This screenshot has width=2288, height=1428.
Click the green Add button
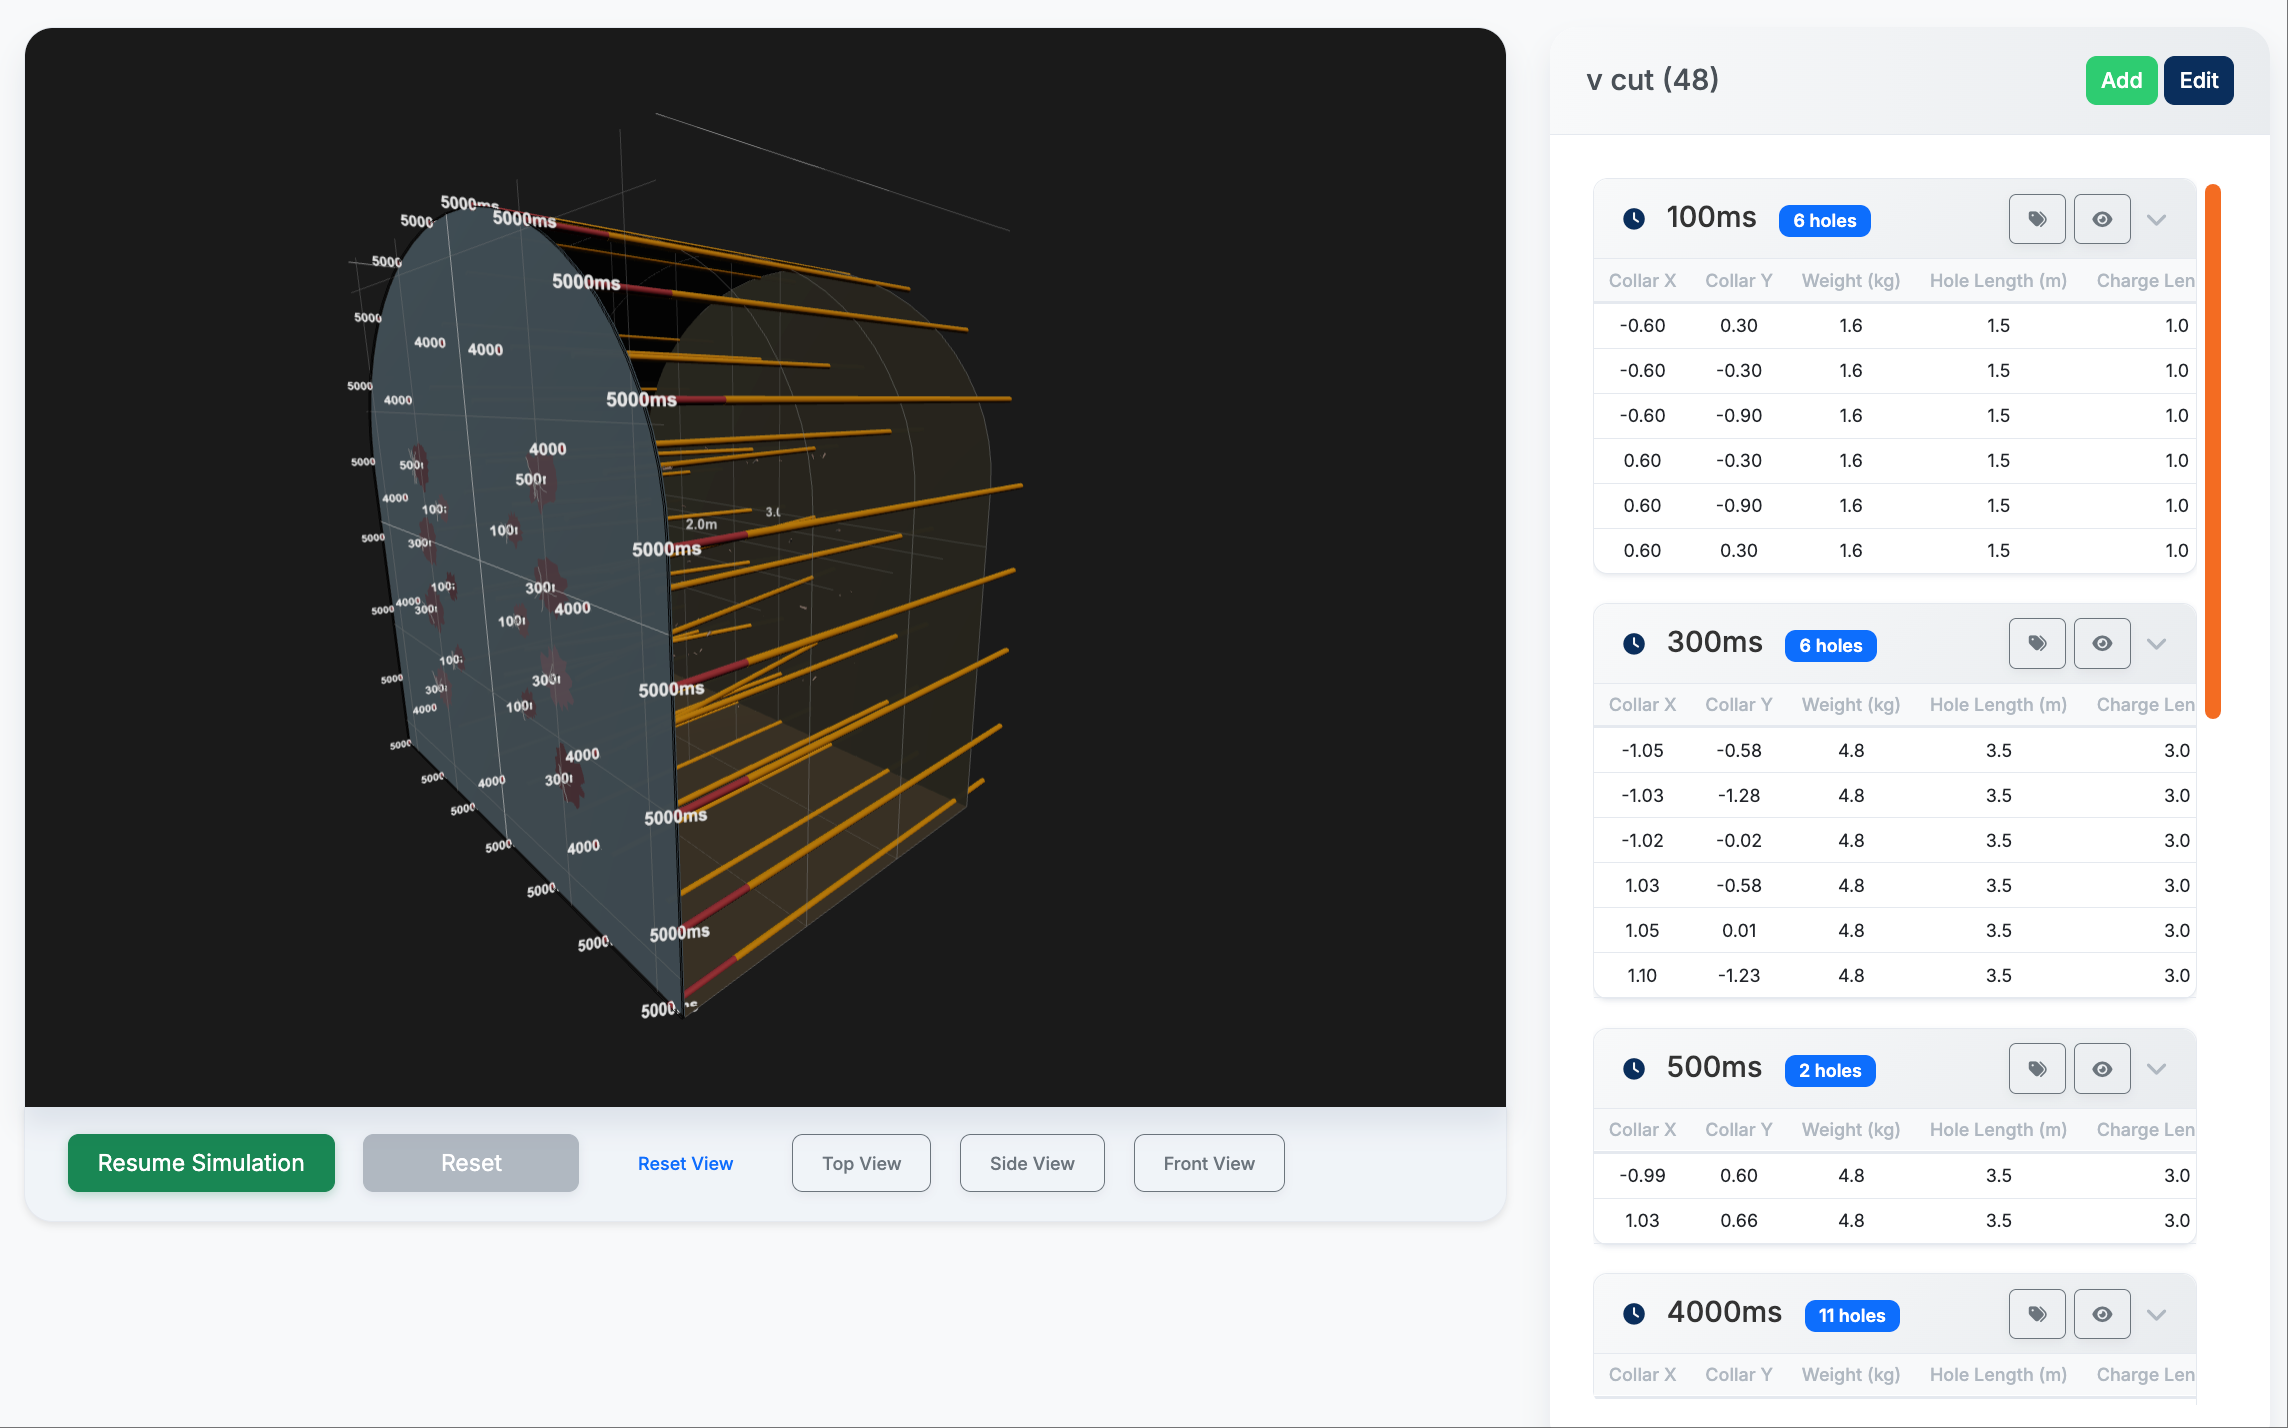click(2120, 80)
